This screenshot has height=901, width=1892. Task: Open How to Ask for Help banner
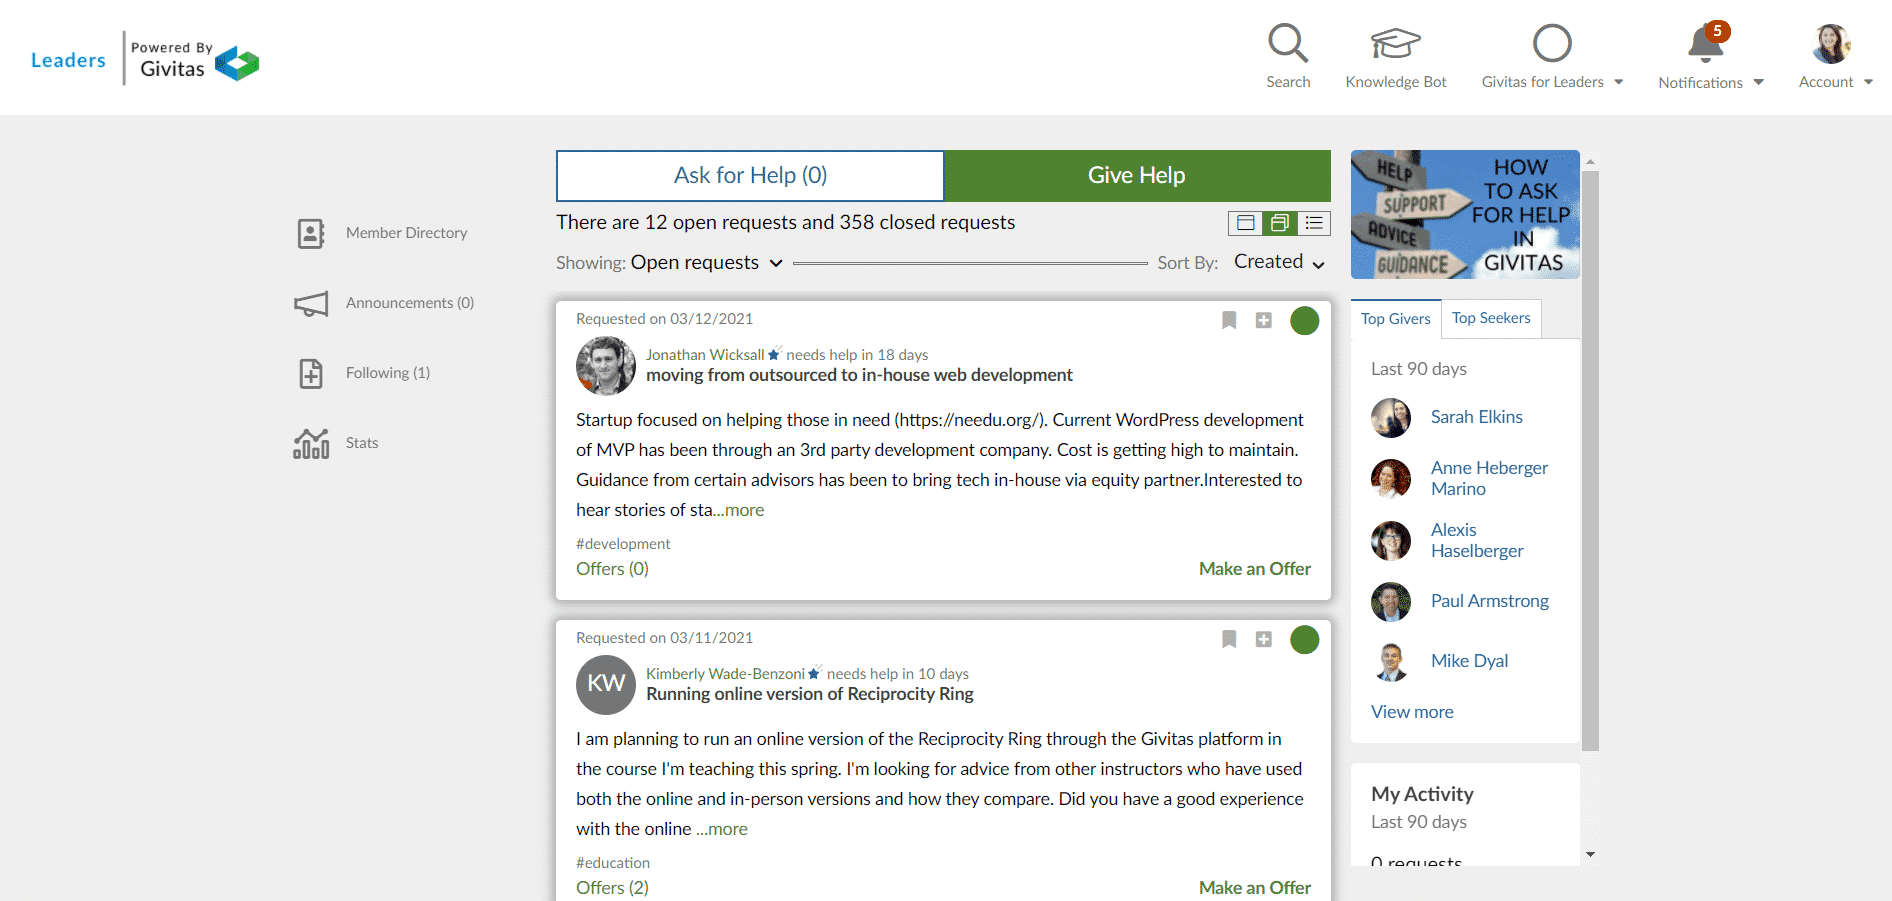click(1465, 215)
